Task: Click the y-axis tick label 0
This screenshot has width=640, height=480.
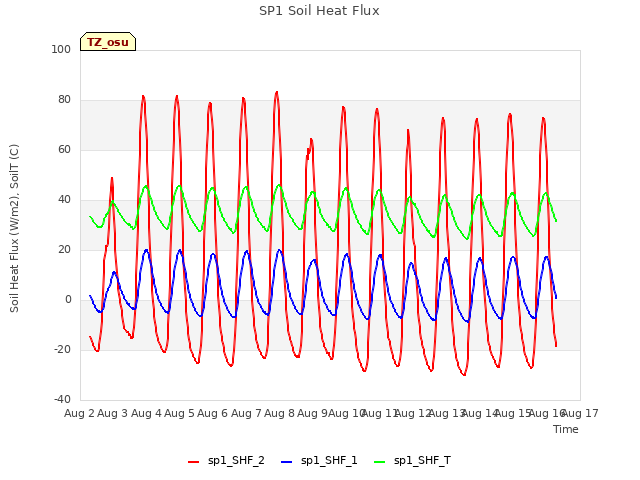Action: (68, 300)
